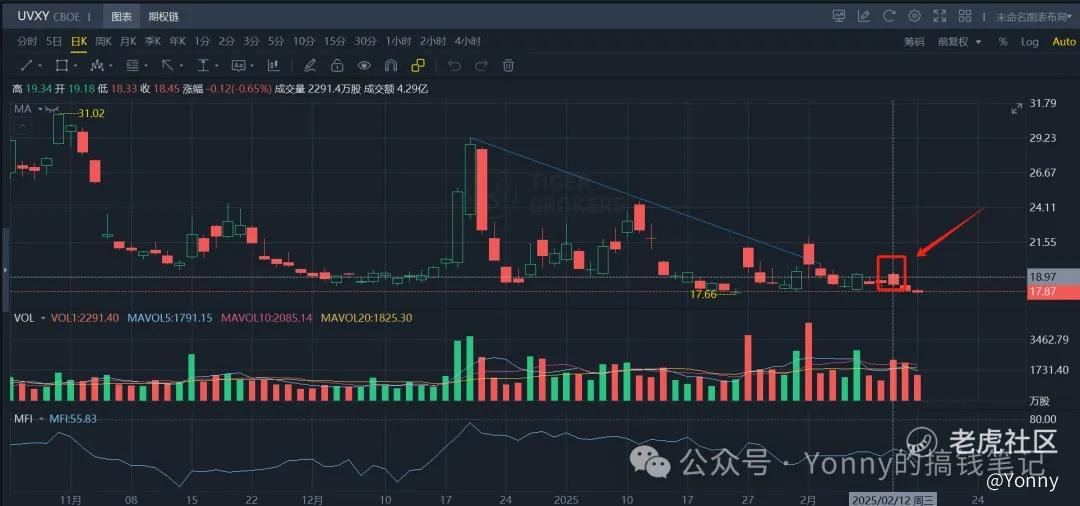Screen dimensions: 1080x506
Task: Select the 30分 timeframe
Action: coord(366,41)
